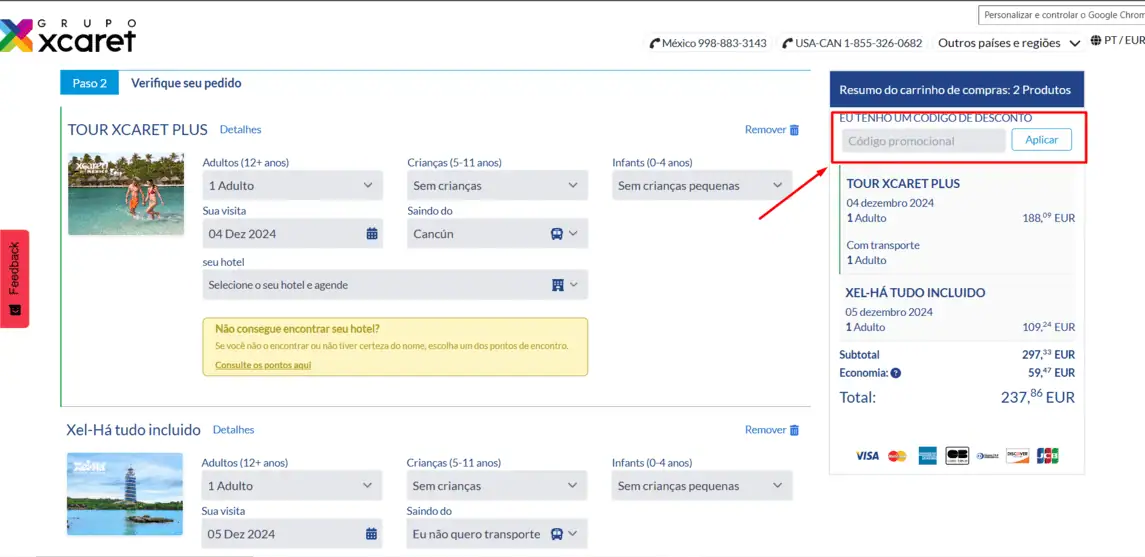Open Adultos dropdown for Tour Xcaret Plus
The width and height of the screenshot is (1145, 557).
tap(293, 185)
